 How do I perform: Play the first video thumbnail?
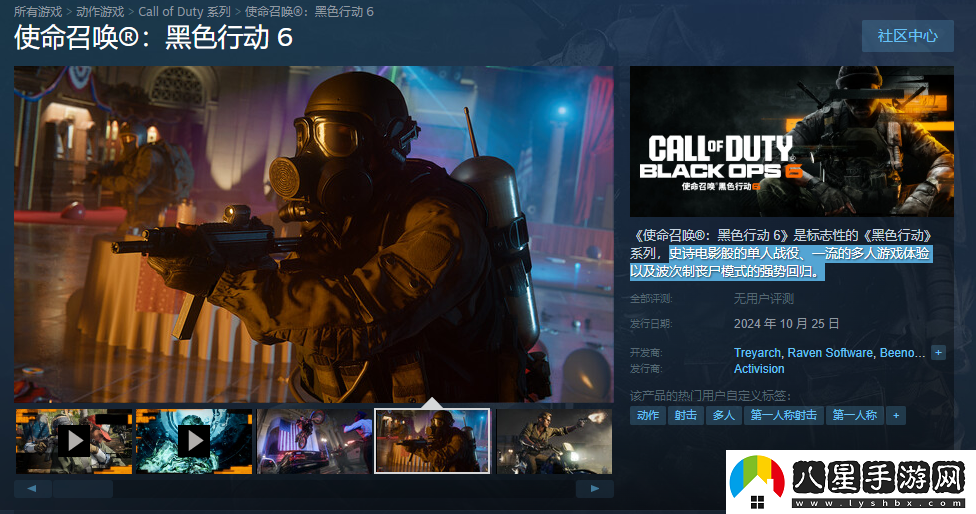point(74,440)
